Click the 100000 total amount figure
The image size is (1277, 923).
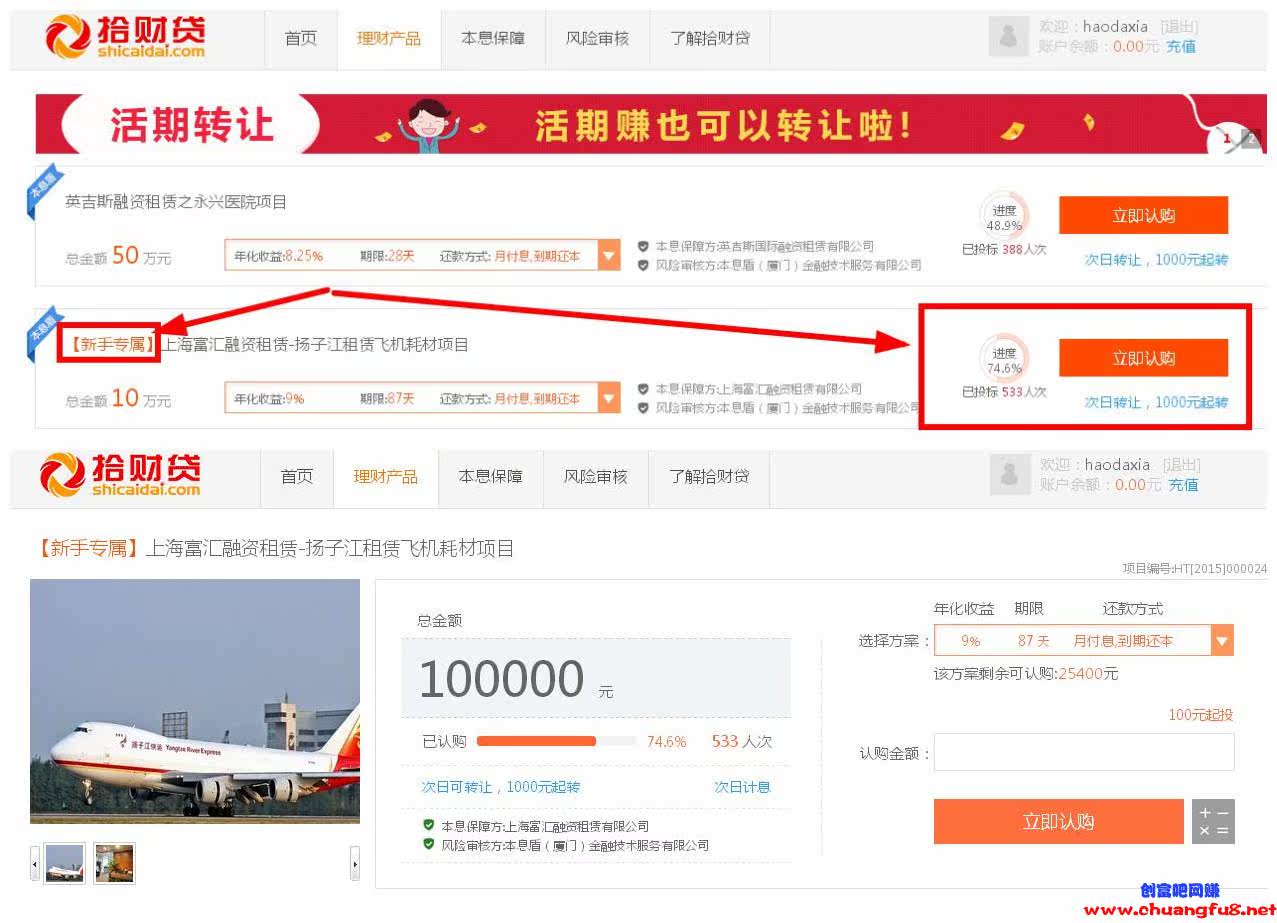point(501,679)
